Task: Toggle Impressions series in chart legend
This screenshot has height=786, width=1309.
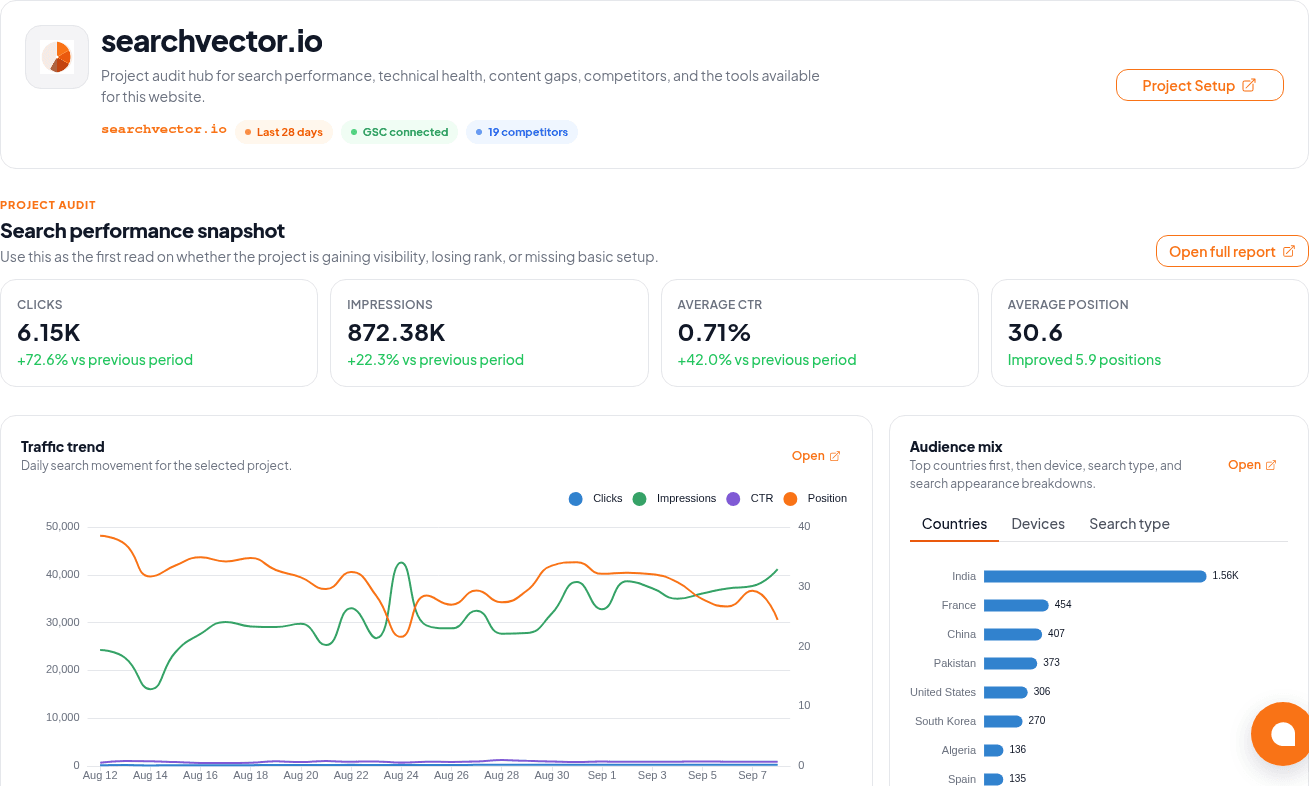Action: pos(674,498)
